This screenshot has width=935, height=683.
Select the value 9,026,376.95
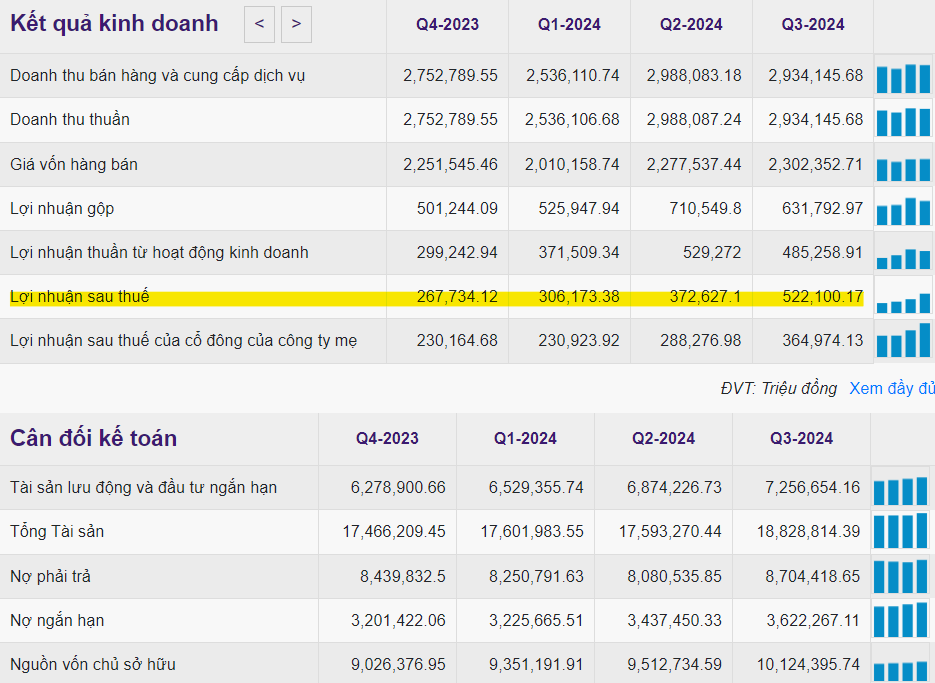398,665
